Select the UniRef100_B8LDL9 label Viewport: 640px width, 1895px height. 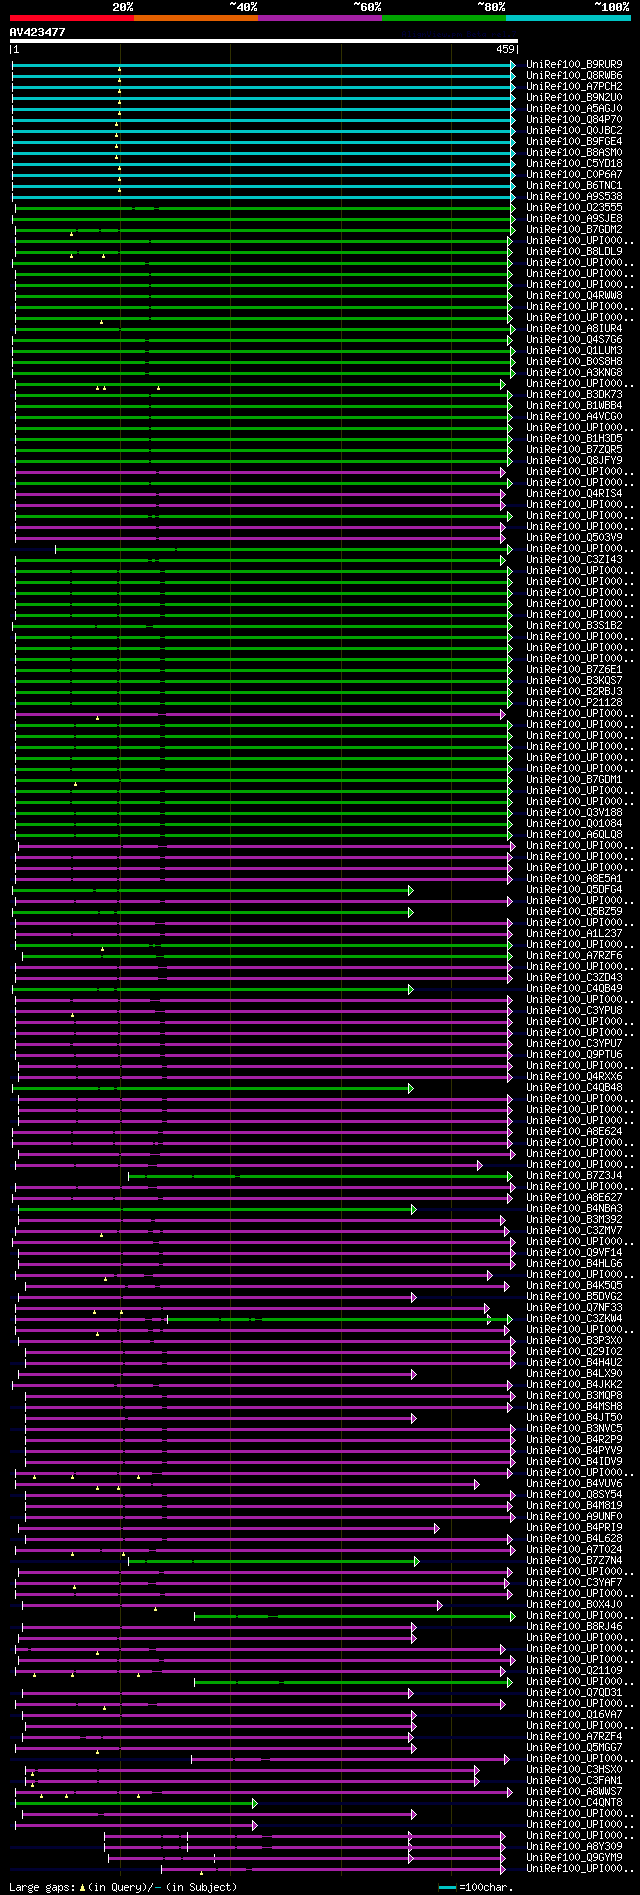(x=574, y=252)
